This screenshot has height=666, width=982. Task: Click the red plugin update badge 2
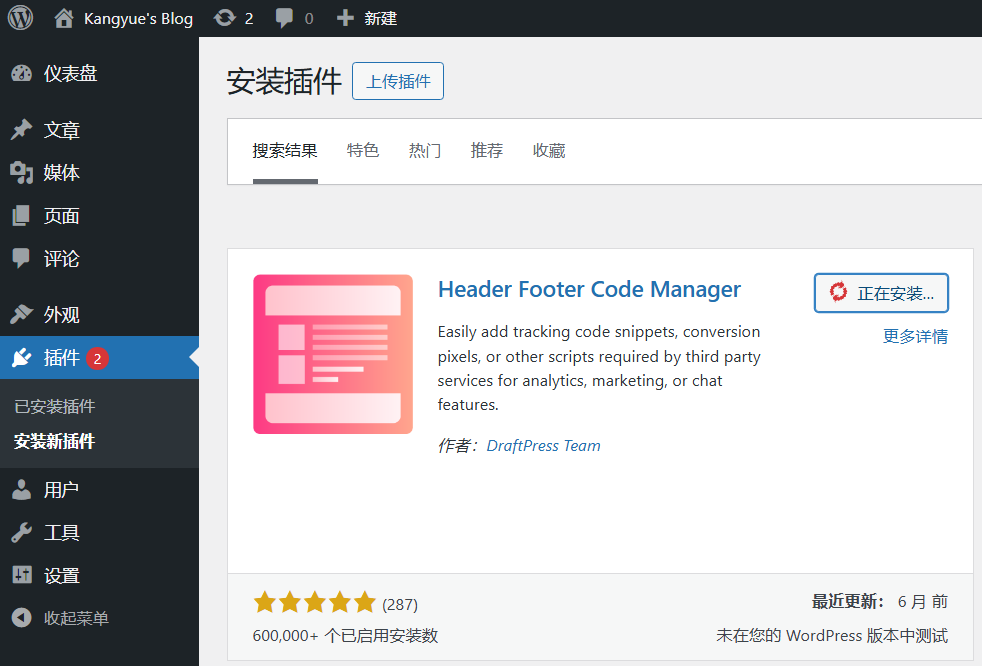pyautogui.click(x=97, y=358)
